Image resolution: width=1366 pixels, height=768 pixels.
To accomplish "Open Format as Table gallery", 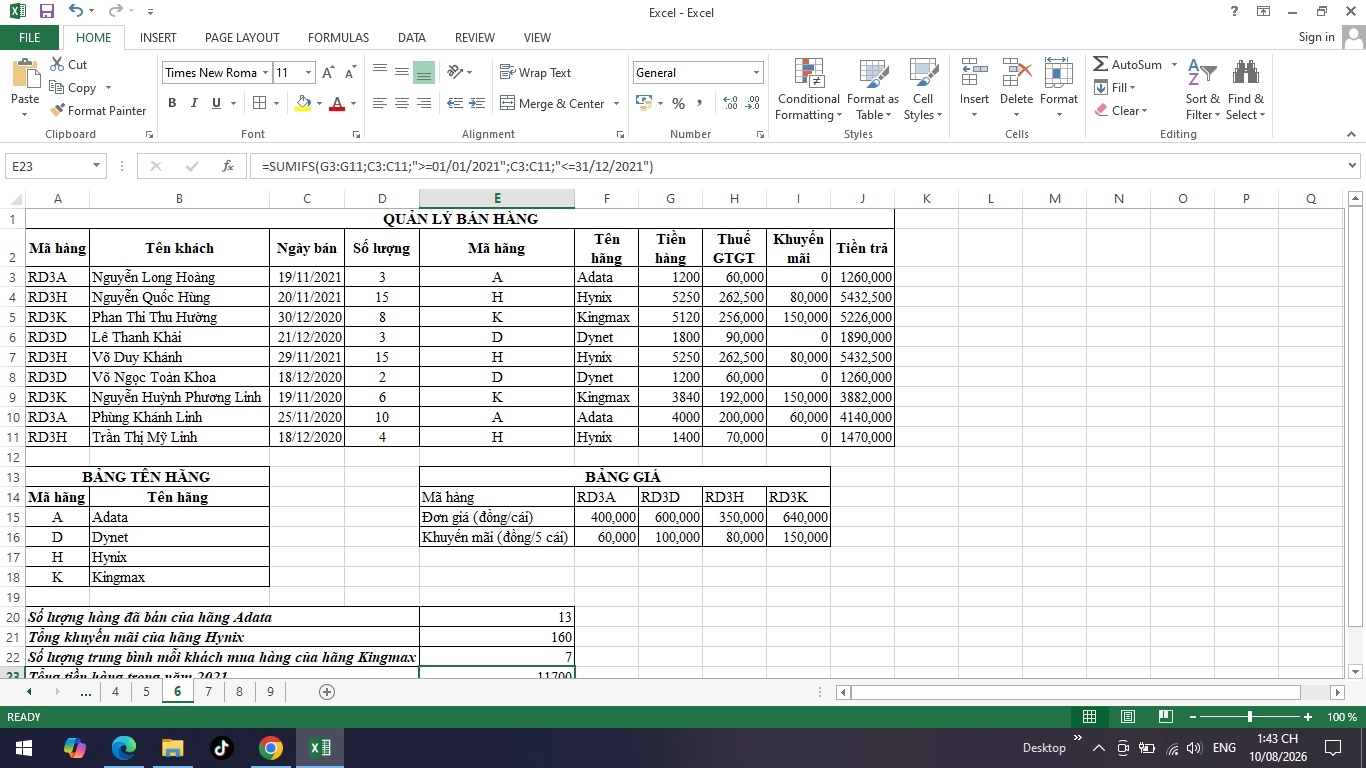I will (873, 89).
